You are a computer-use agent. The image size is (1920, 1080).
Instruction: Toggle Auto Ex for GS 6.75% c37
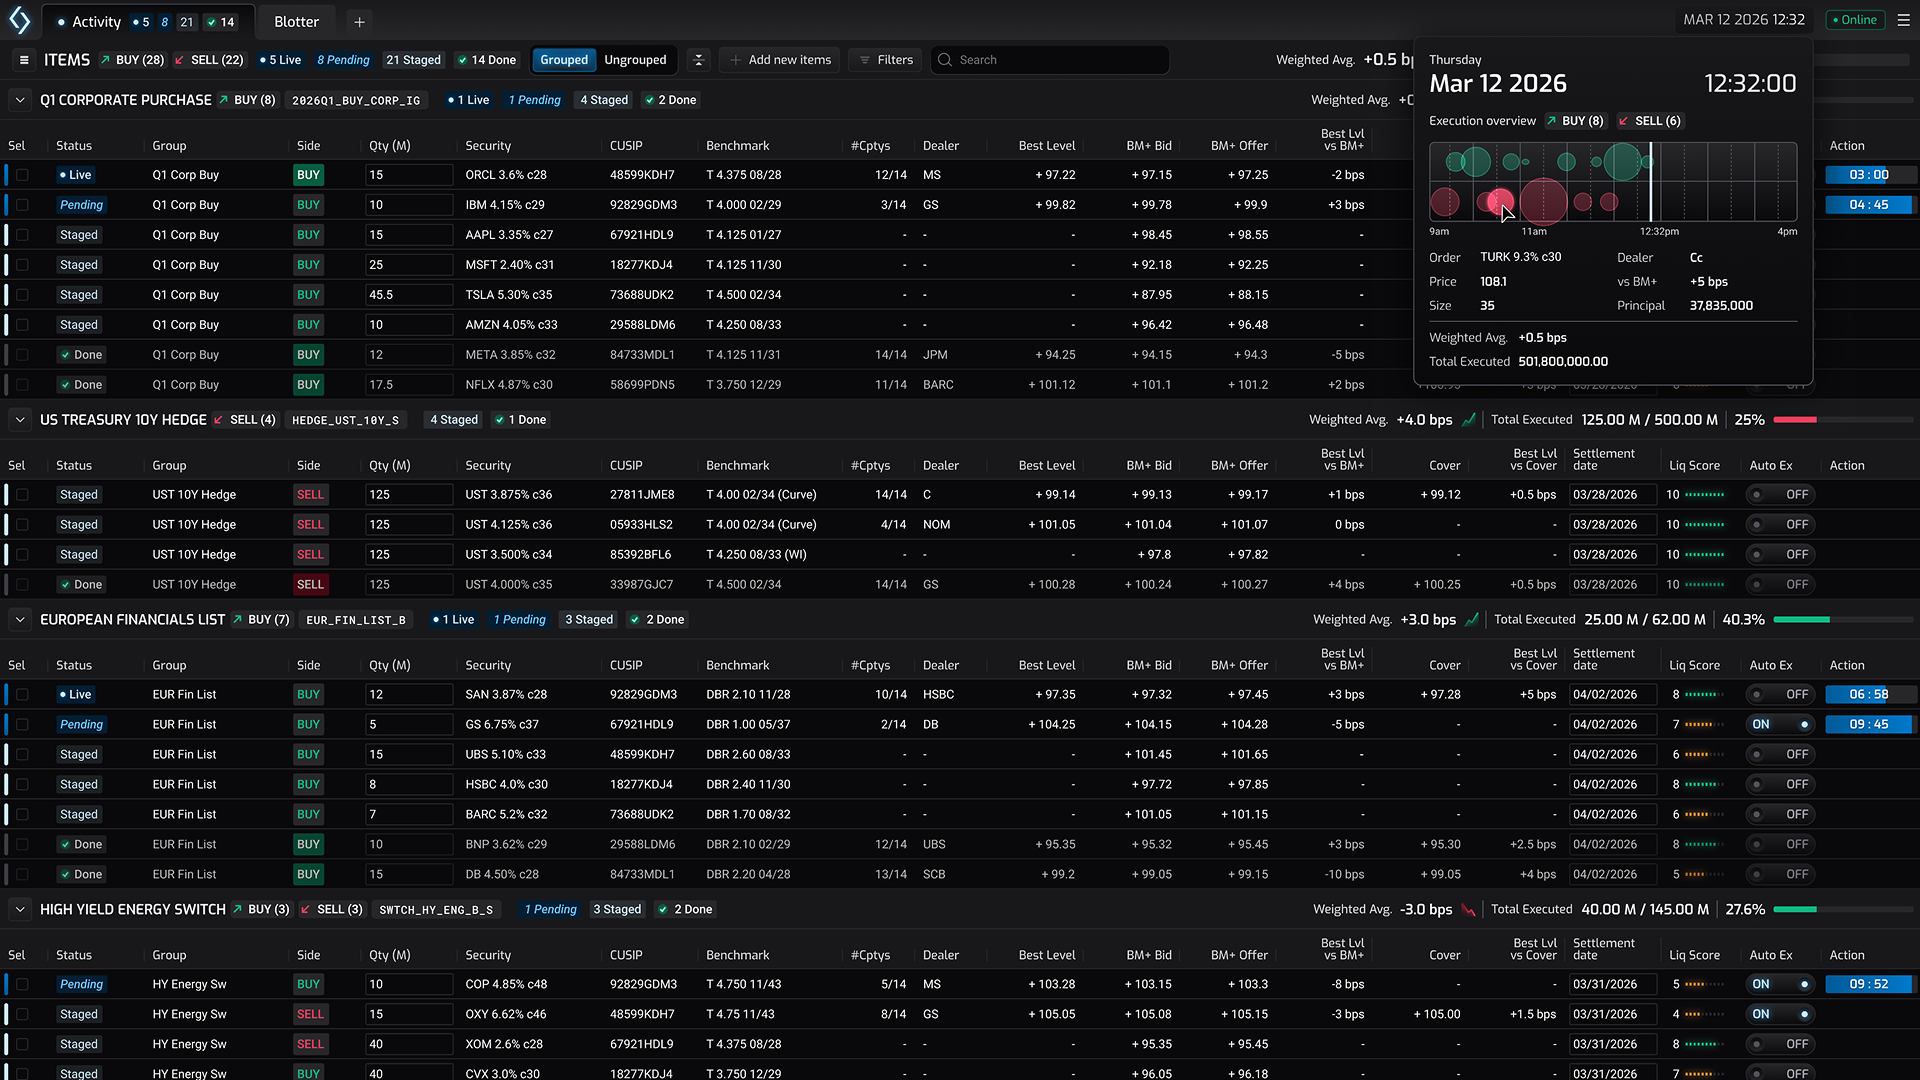1781,725
